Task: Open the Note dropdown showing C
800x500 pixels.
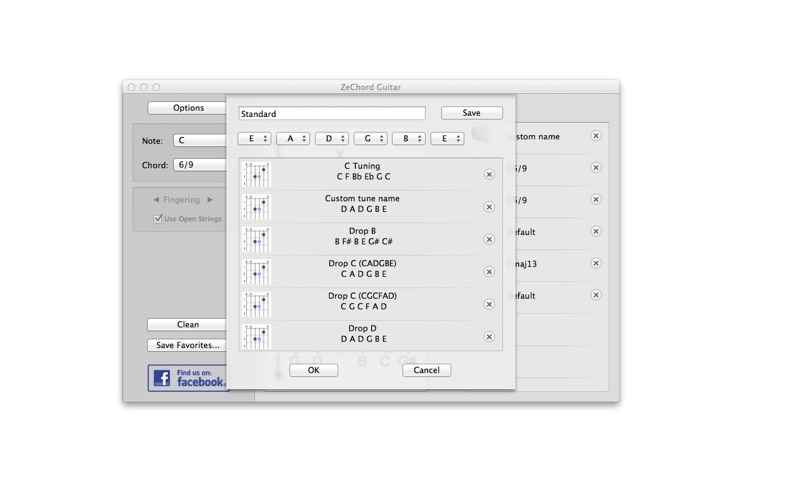Action: click(200, 140)
